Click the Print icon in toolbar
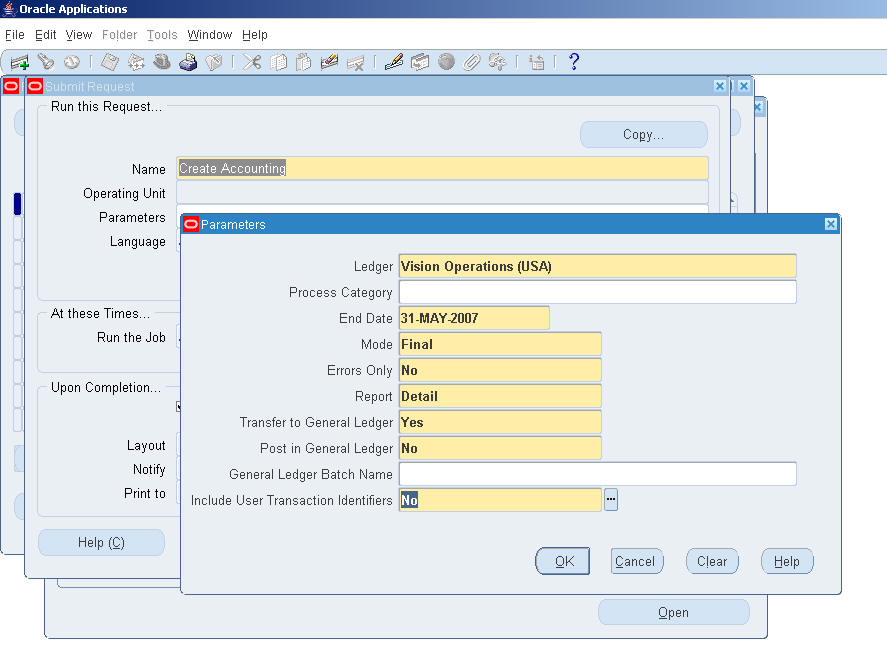The image size is (887, 656). click(x=188, y=62)
